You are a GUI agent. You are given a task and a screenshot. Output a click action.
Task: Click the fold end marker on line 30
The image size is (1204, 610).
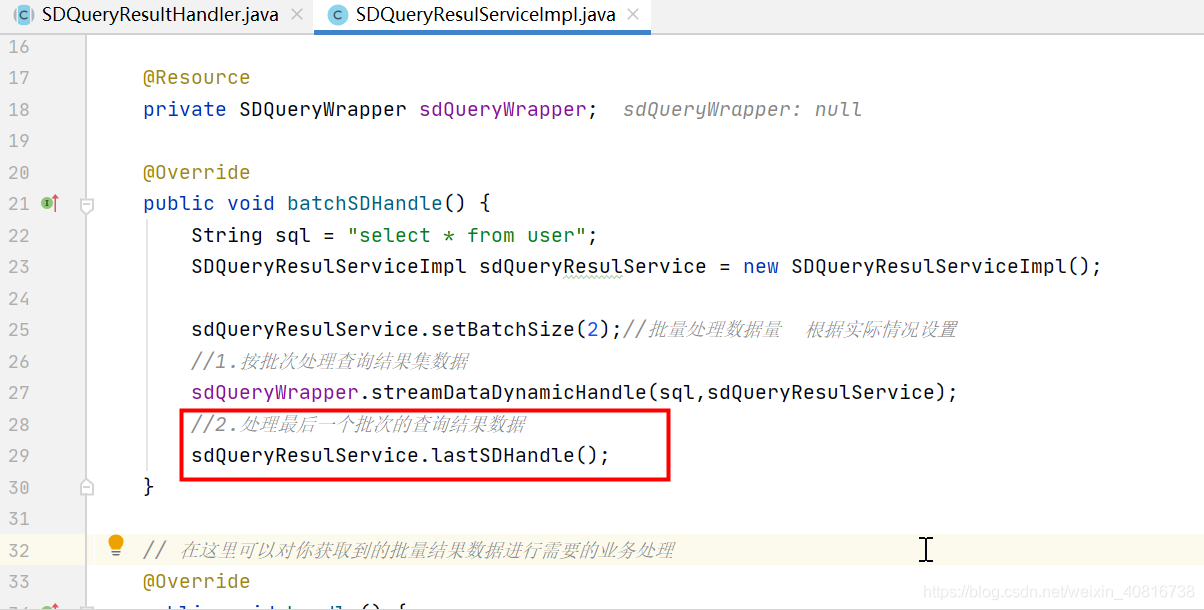[x=86, y=487]
